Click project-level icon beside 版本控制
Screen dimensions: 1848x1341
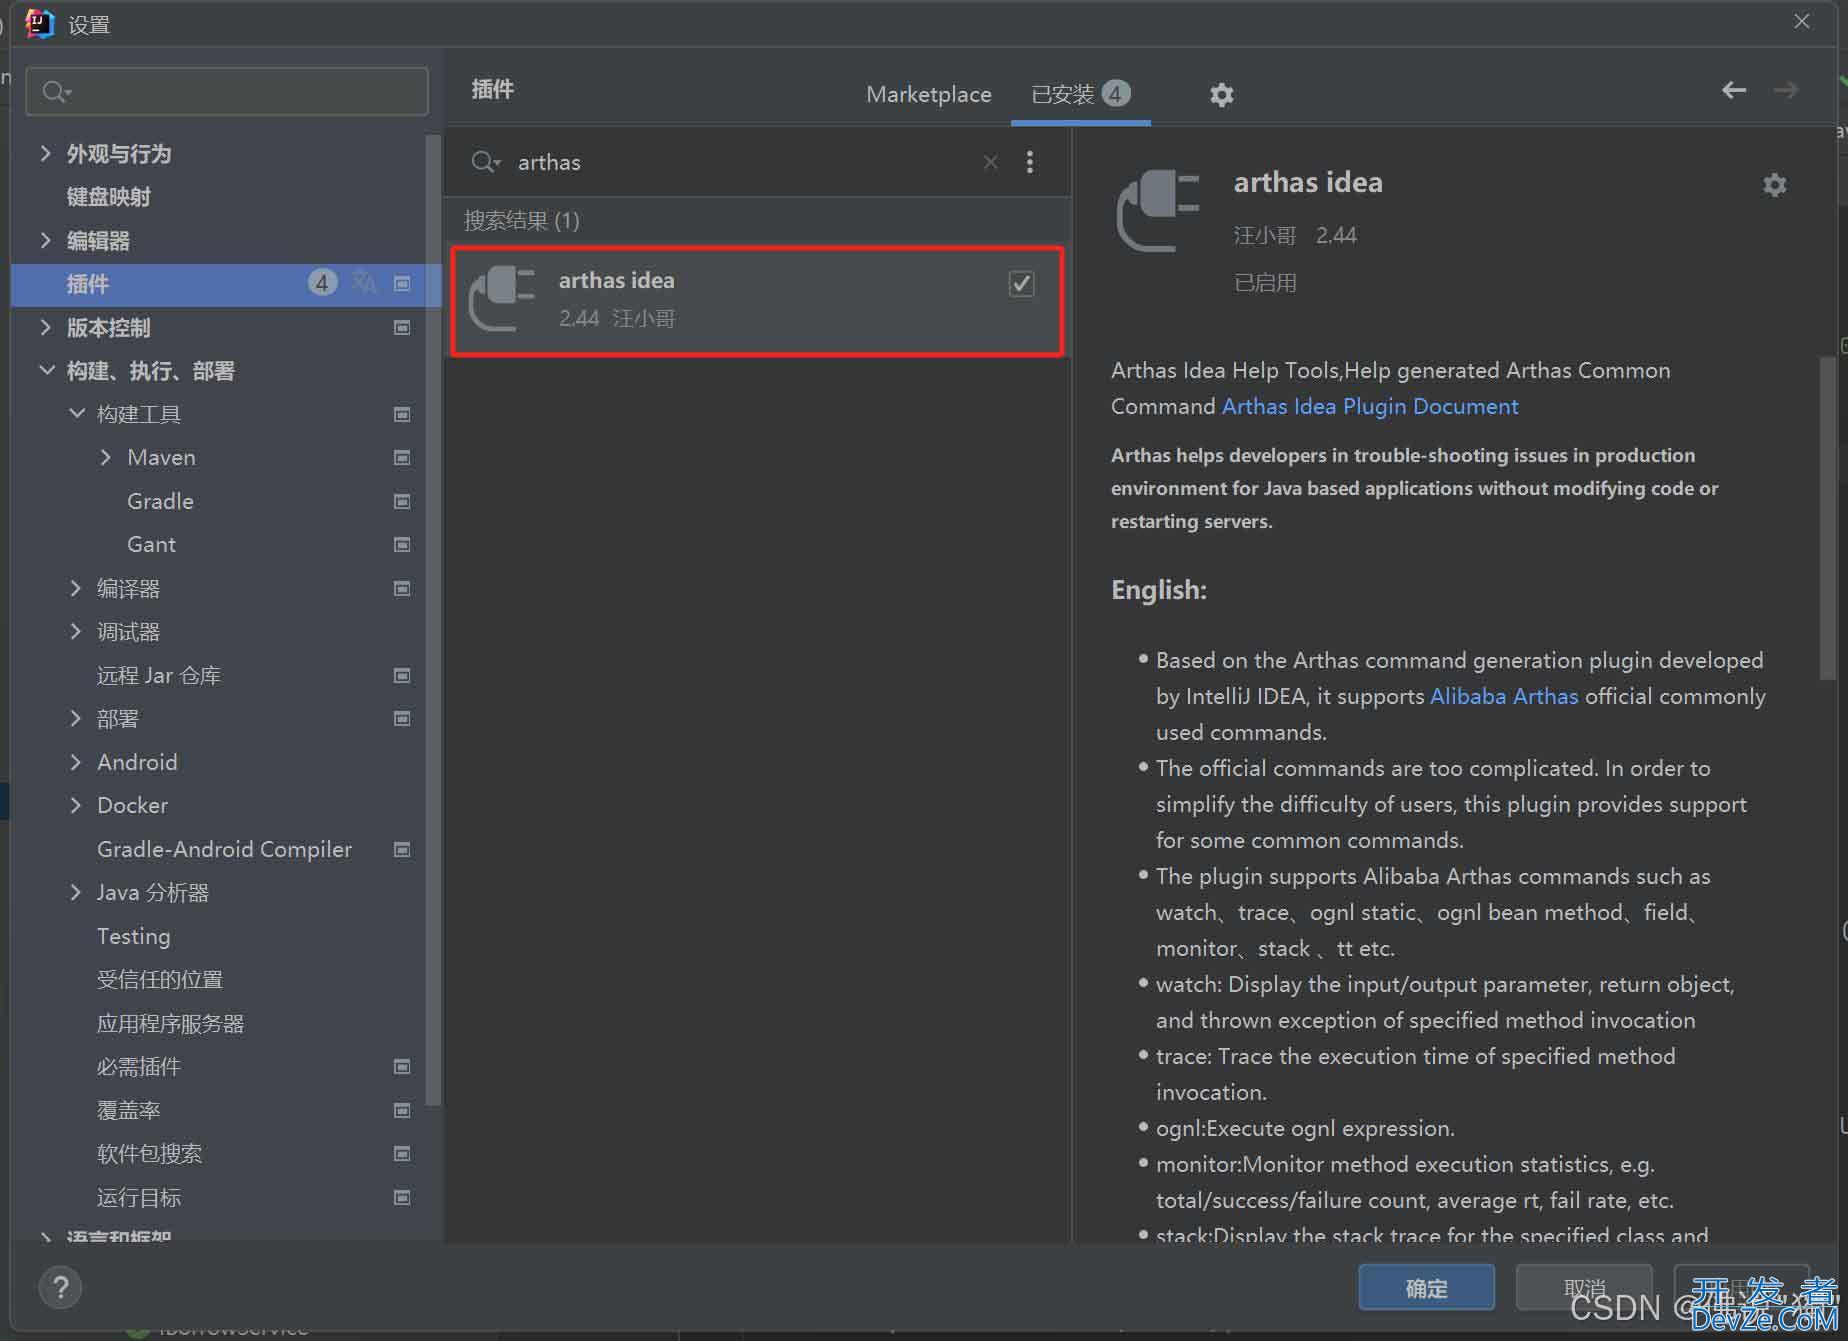tap(402, 328)
